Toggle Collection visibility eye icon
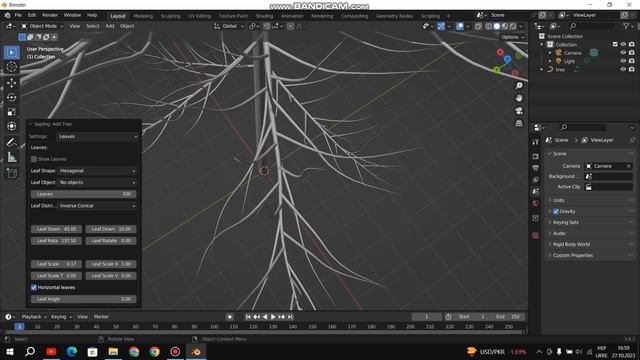The height and width of the screenshot is (360, 640). coord(623,44)
